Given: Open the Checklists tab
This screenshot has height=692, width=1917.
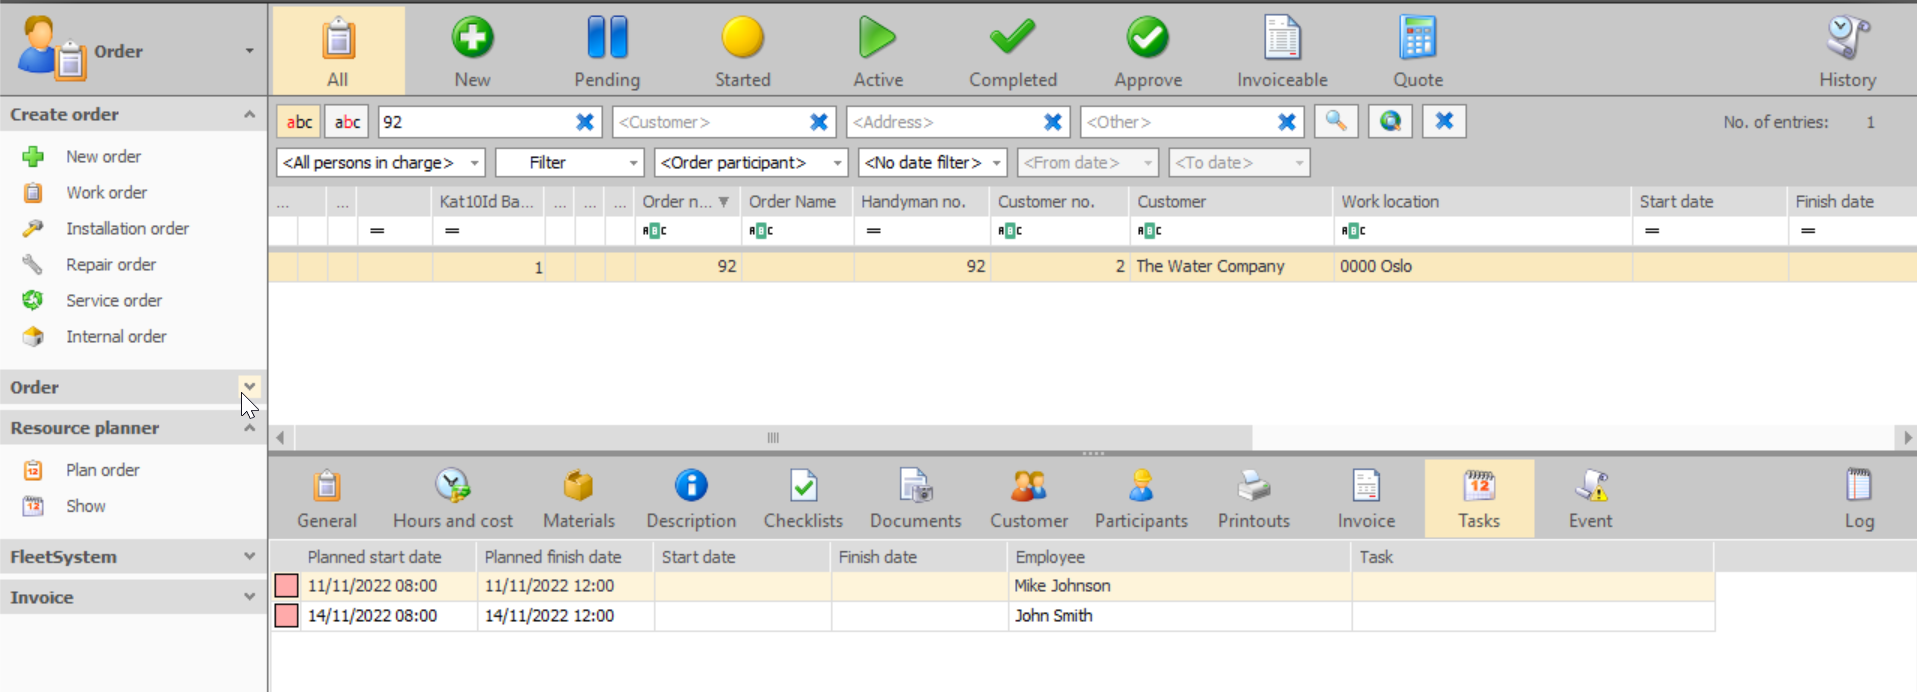Looking at the screenshot, I should coord(803,499).
